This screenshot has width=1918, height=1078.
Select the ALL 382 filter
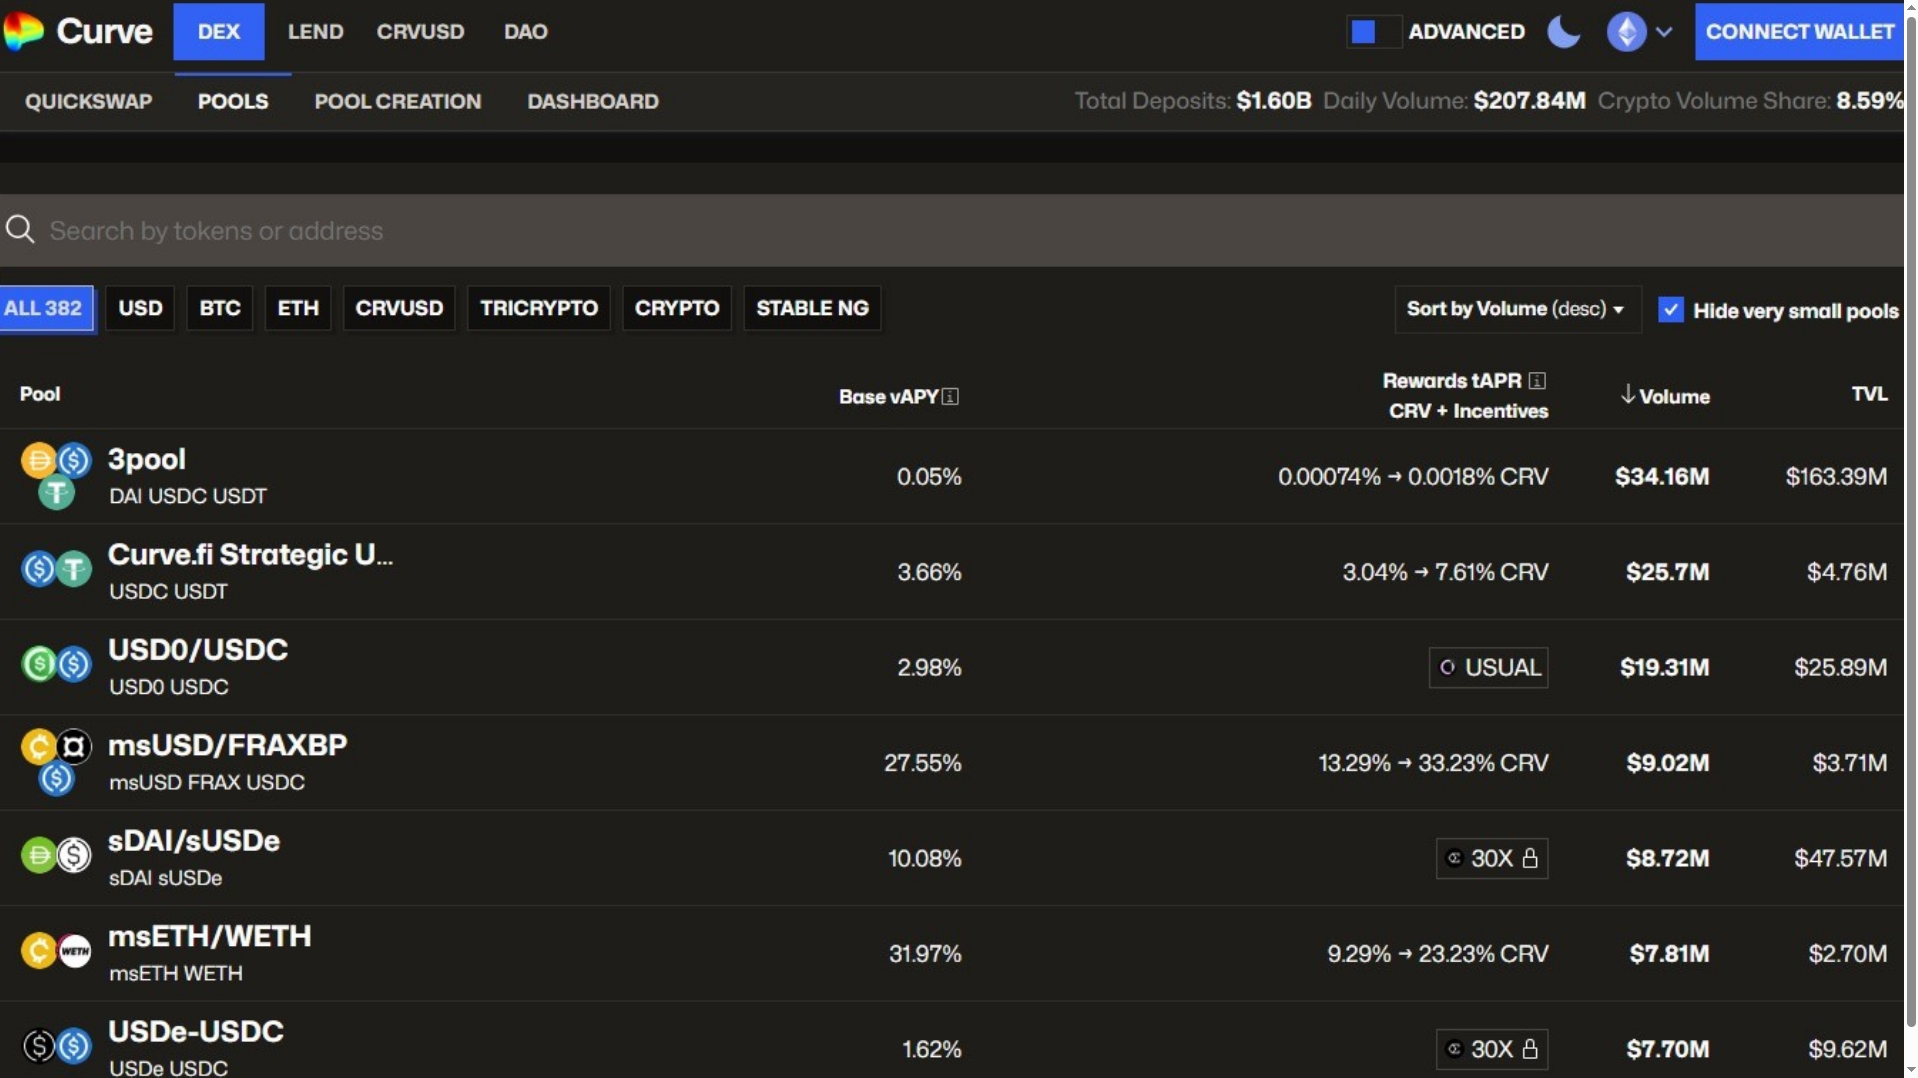46,308
